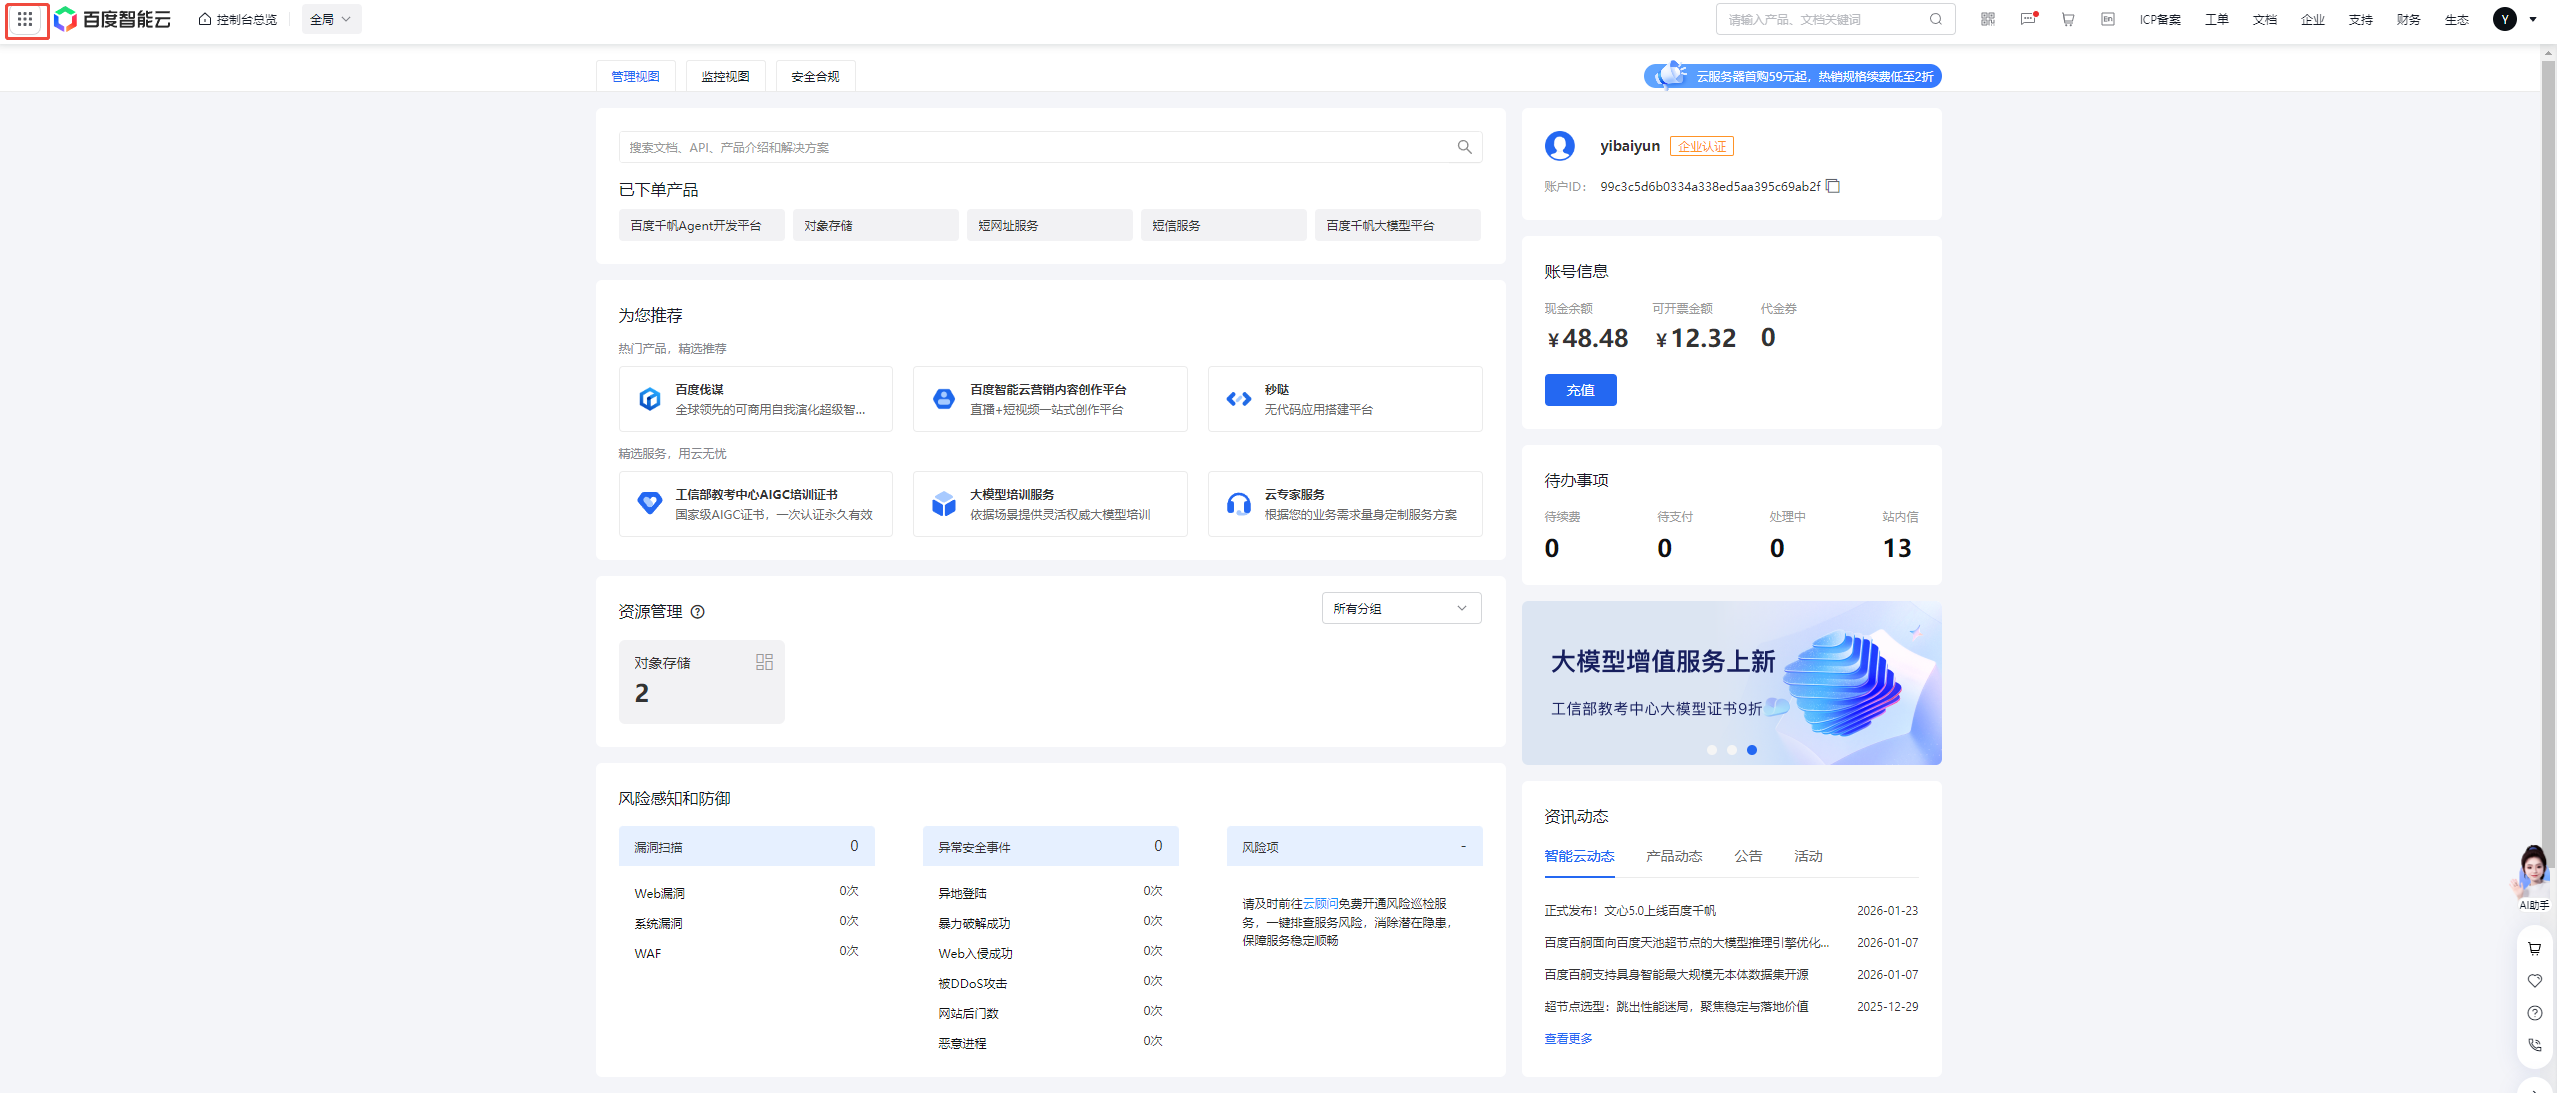Click the question mark icon in the floating sidebar

[x=2535, y=1013]
